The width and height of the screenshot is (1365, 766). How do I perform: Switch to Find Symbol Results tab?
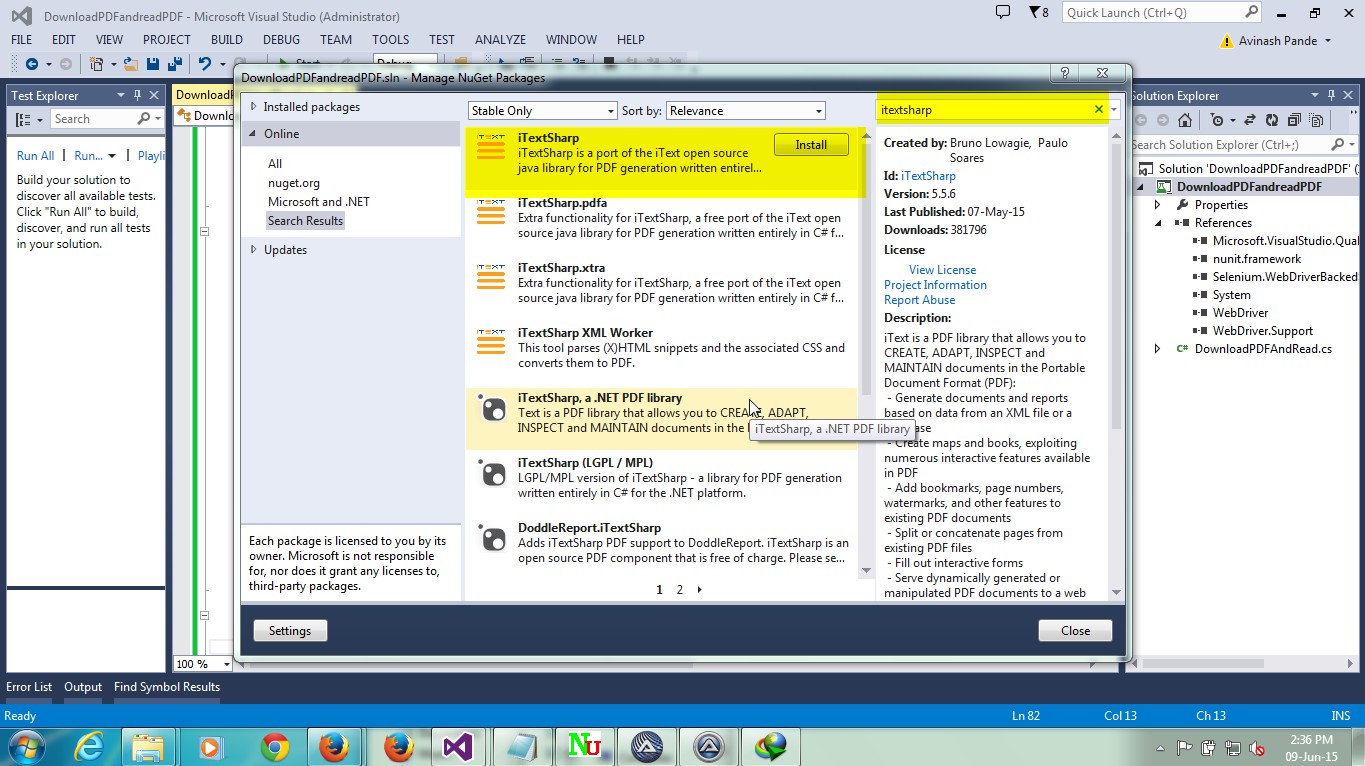pos(167,687)
